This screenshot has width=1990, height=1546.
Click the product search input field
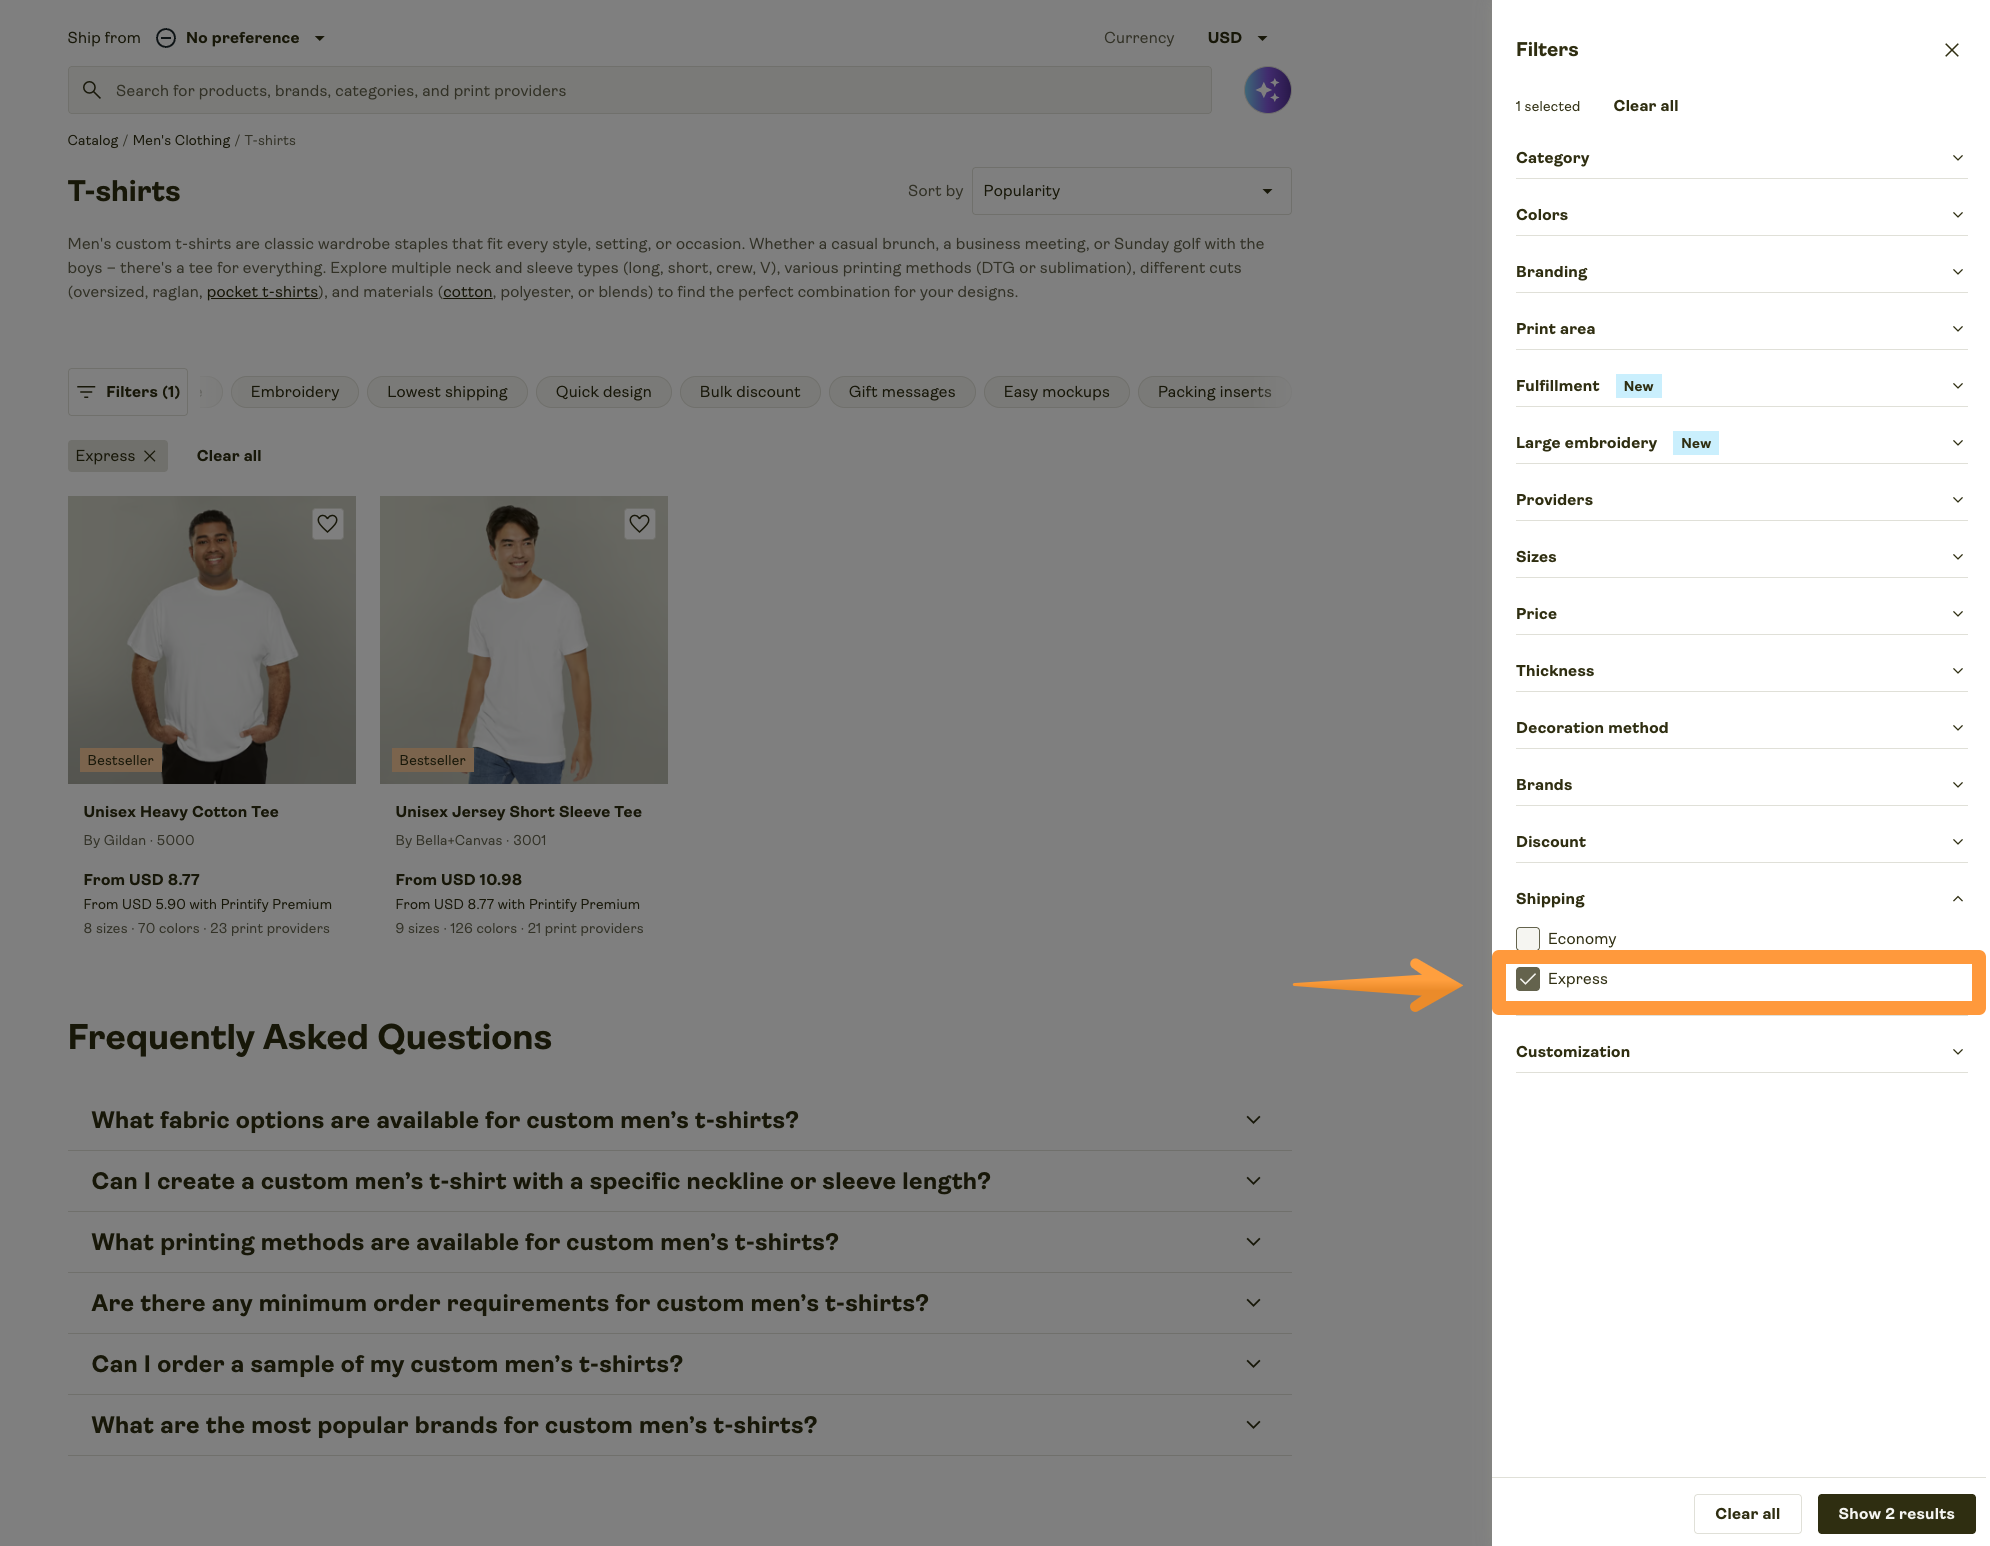click(x=600, y=90)
